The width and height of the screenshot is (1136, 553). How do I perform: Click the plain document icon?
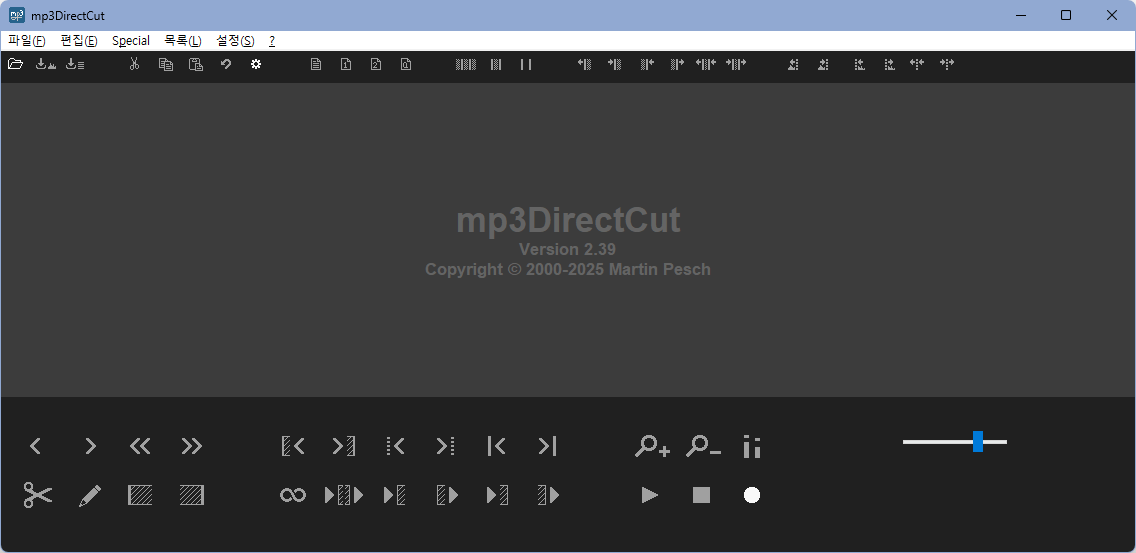316,64
